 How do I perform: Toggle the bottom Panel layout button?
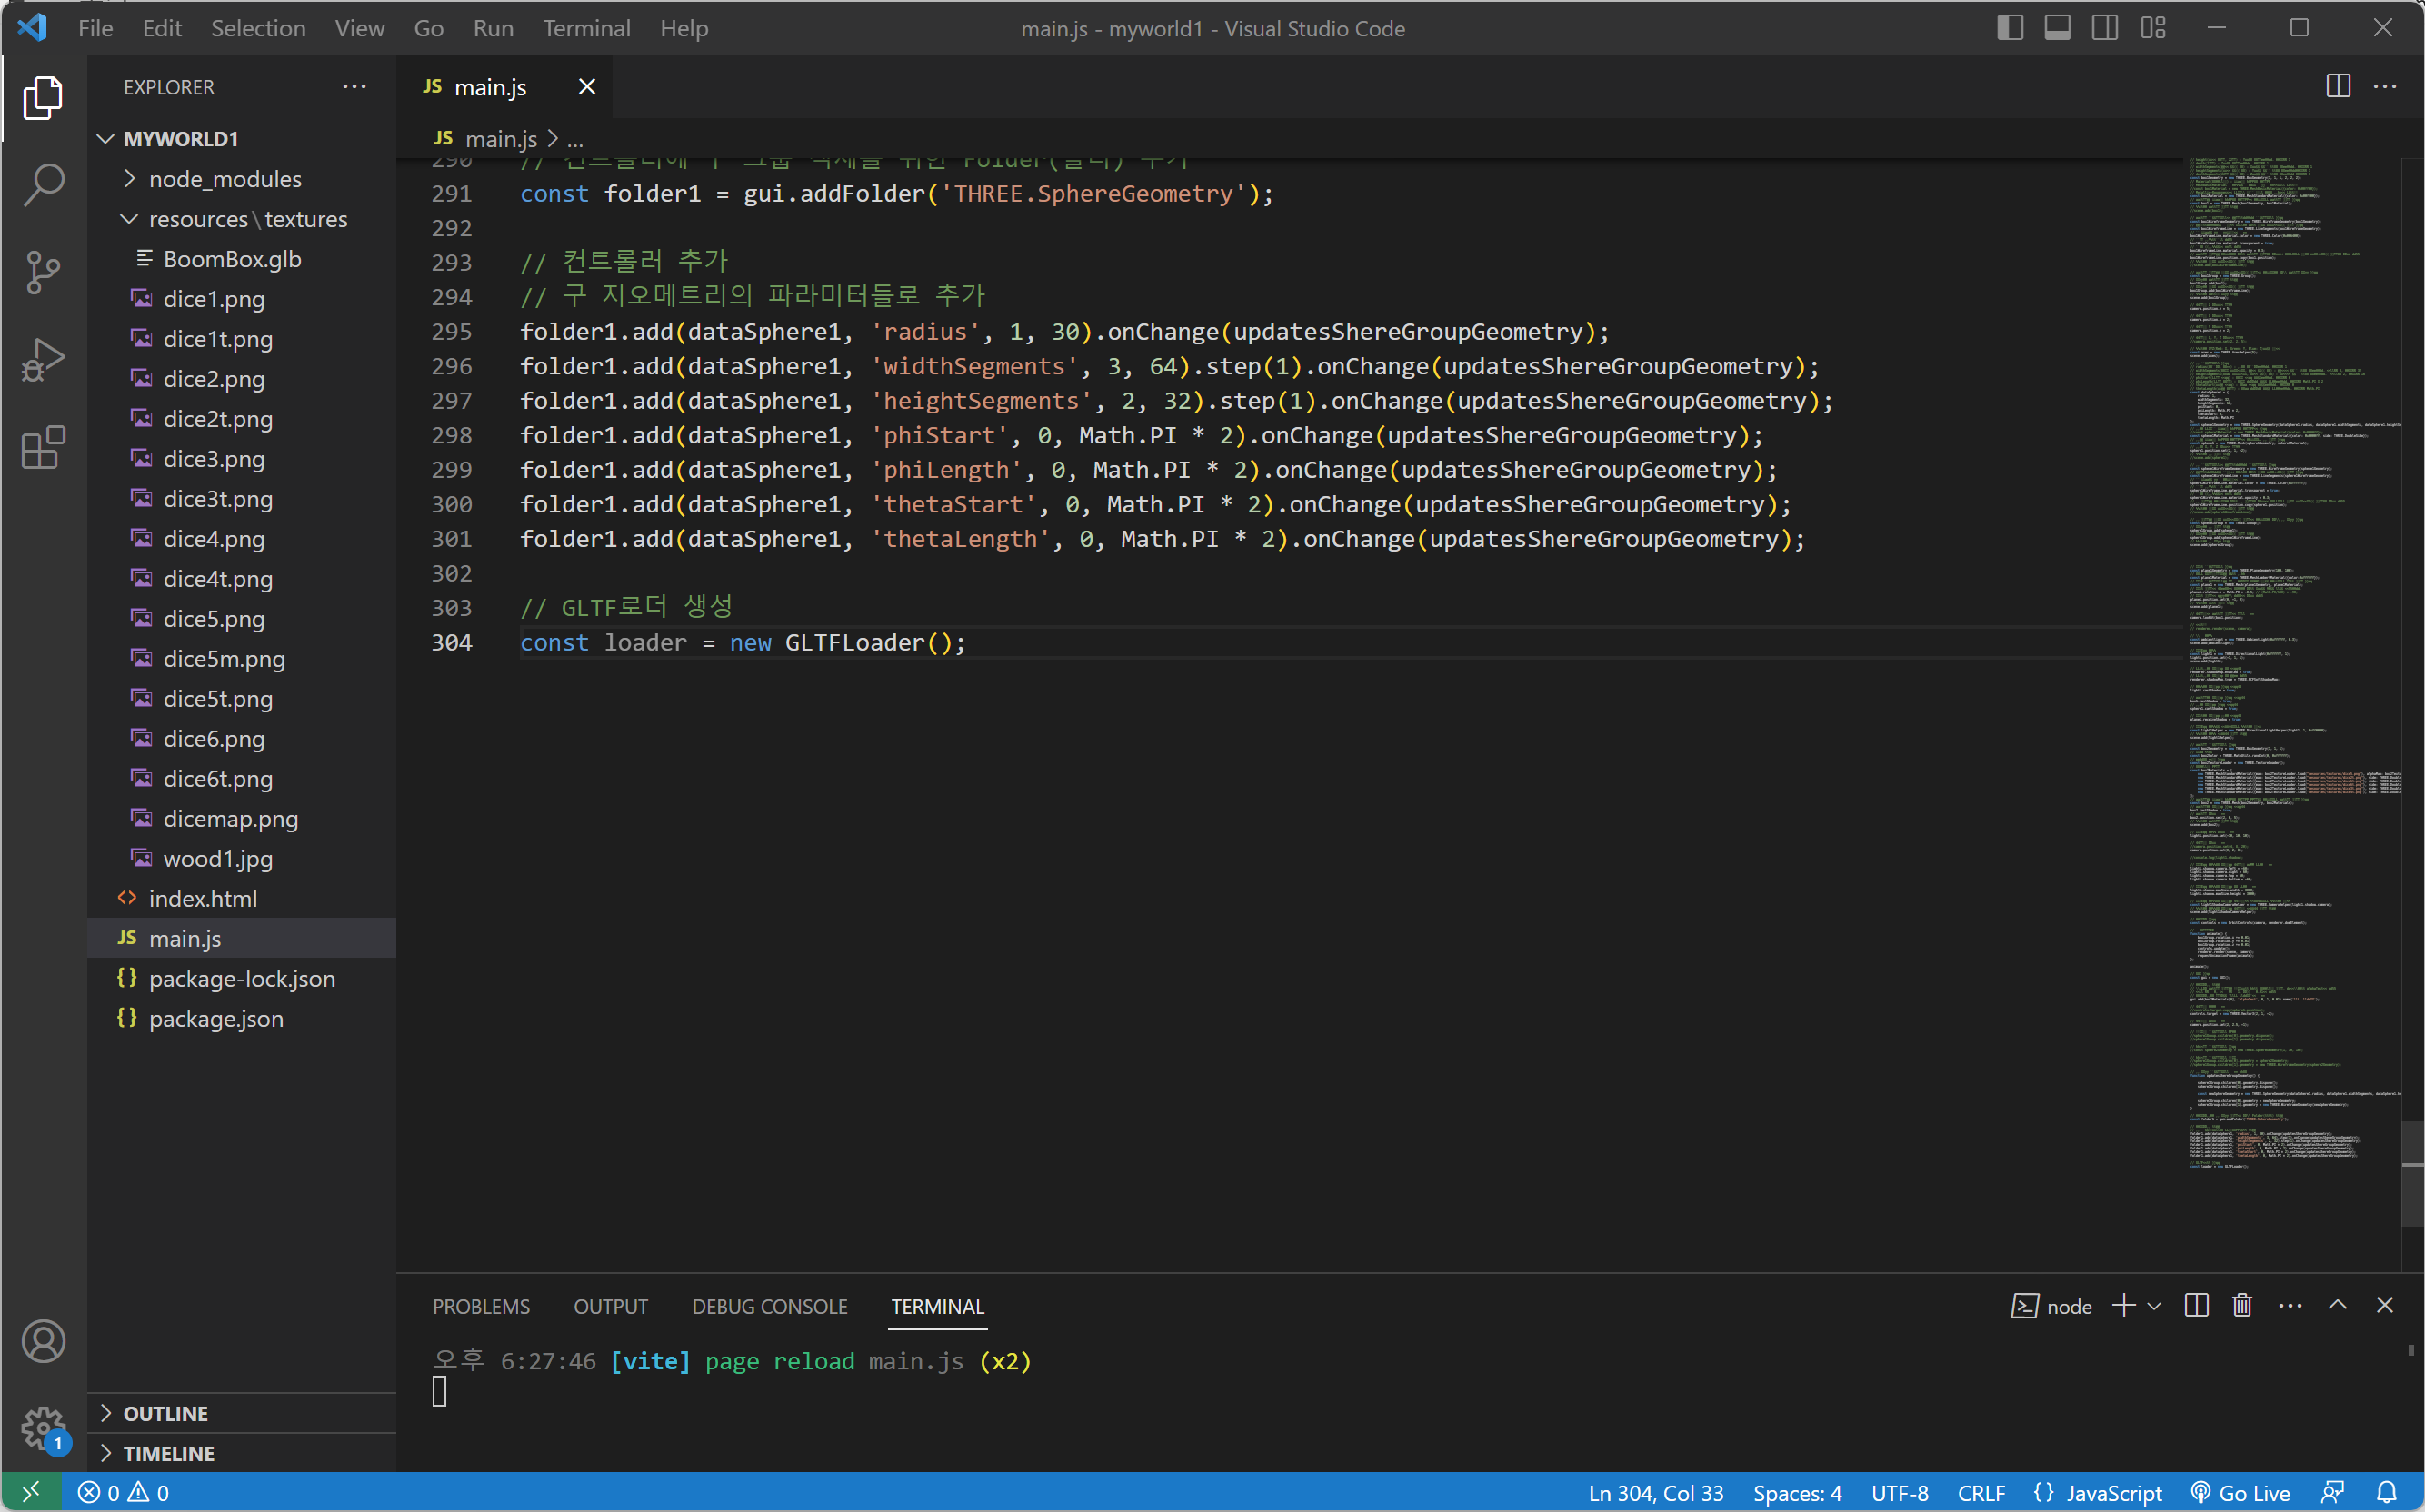click(2057, 28)
